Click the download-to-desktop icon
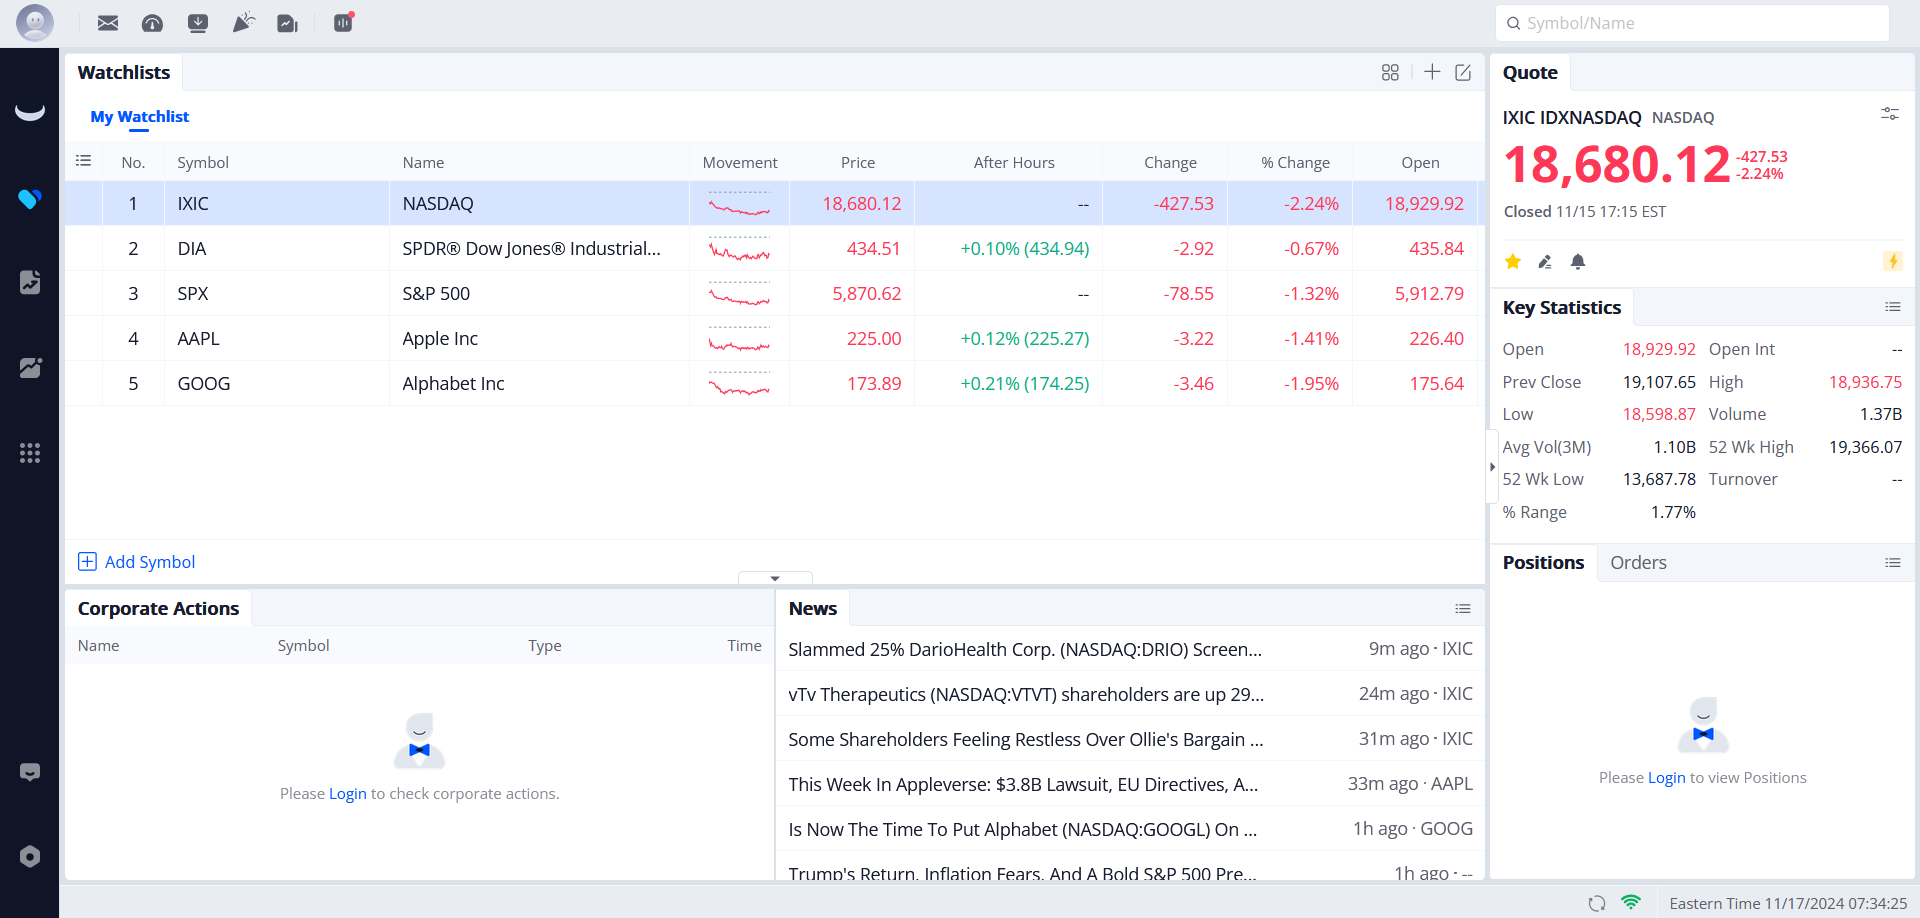Image resolution: width=1920 pixels, height=918 pixels. [x=198, y=23]
